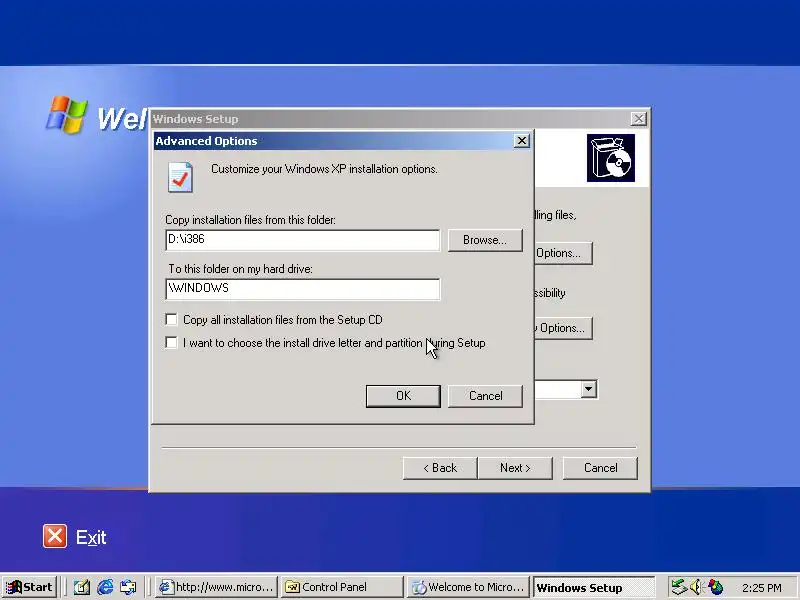
Task: Click the 2:25 PM system clock
Action: pos(761,588)
